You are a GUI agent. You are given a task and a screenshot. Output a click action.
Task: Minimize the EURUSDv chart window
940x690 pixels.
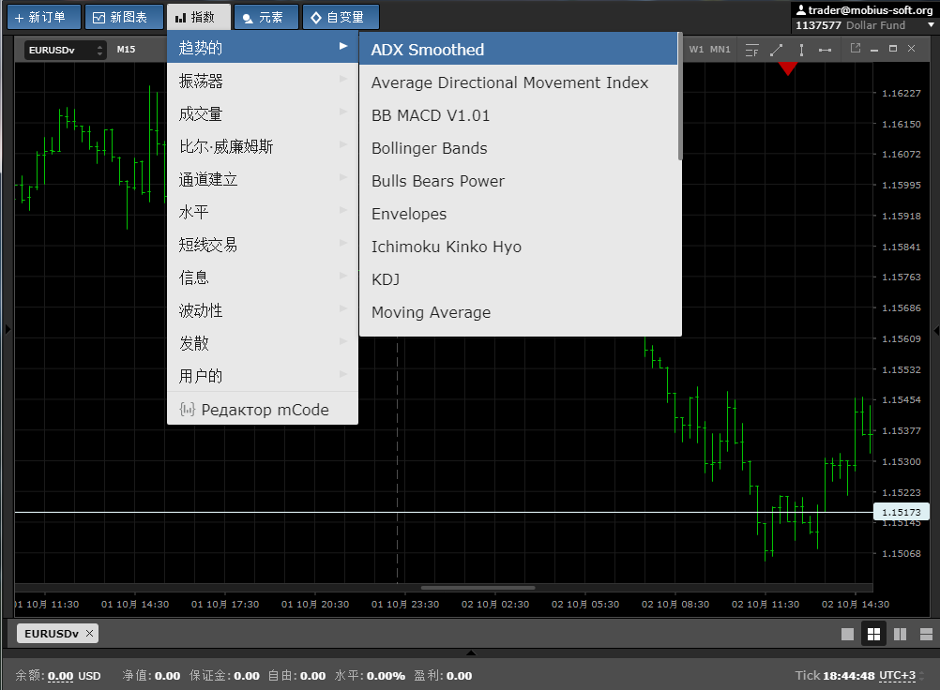coord(874,49)
